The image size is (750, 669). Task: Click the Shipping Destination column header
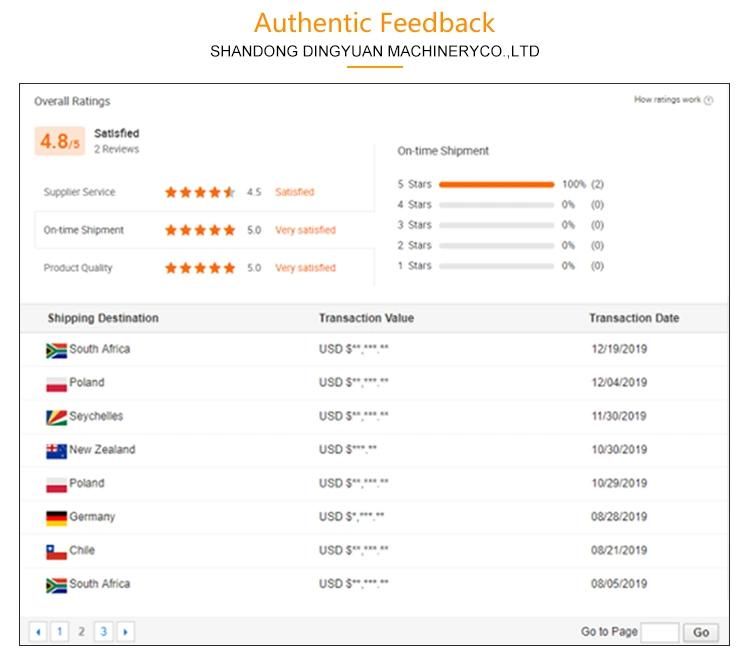[x=103, y=318]
